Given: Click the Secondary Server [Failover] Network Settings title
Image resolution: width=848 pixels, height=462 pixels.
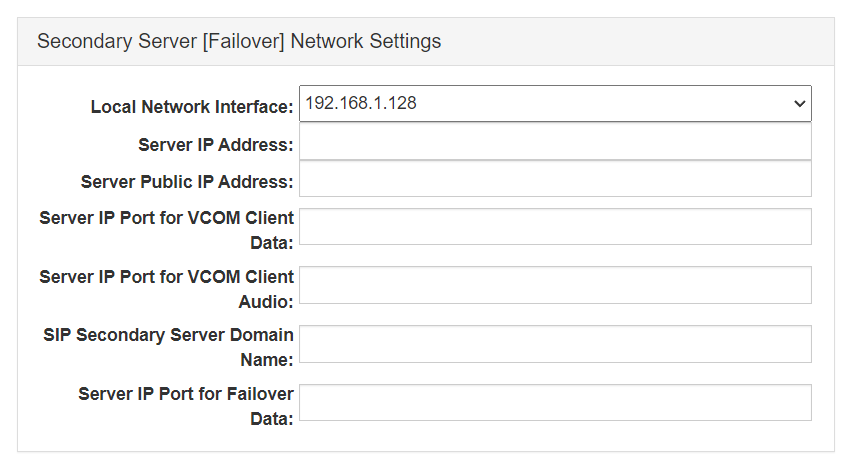Looking at the screenshot, I should click(239, 42).
